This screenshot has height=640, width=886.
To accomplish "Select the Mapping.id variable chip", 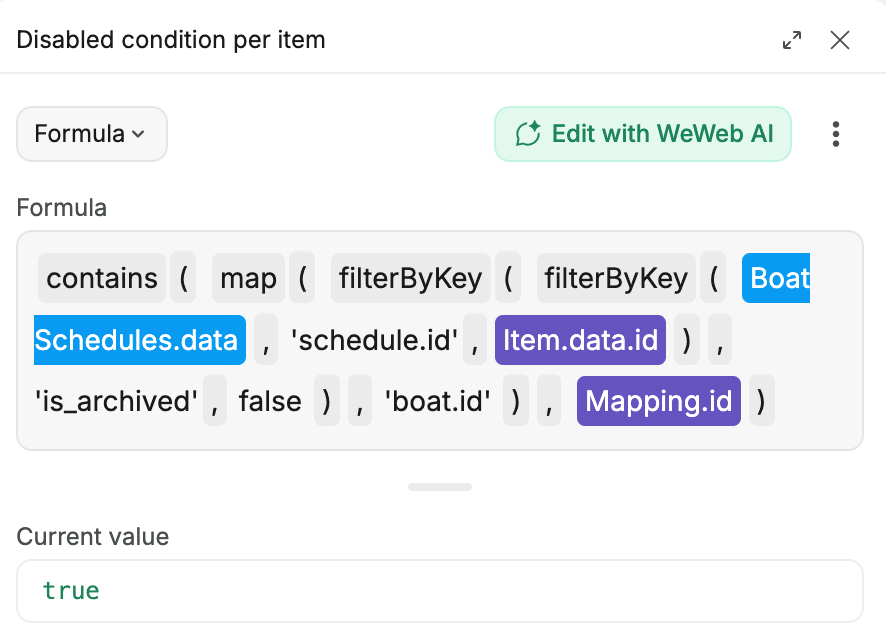I will (x=658, y=402).
